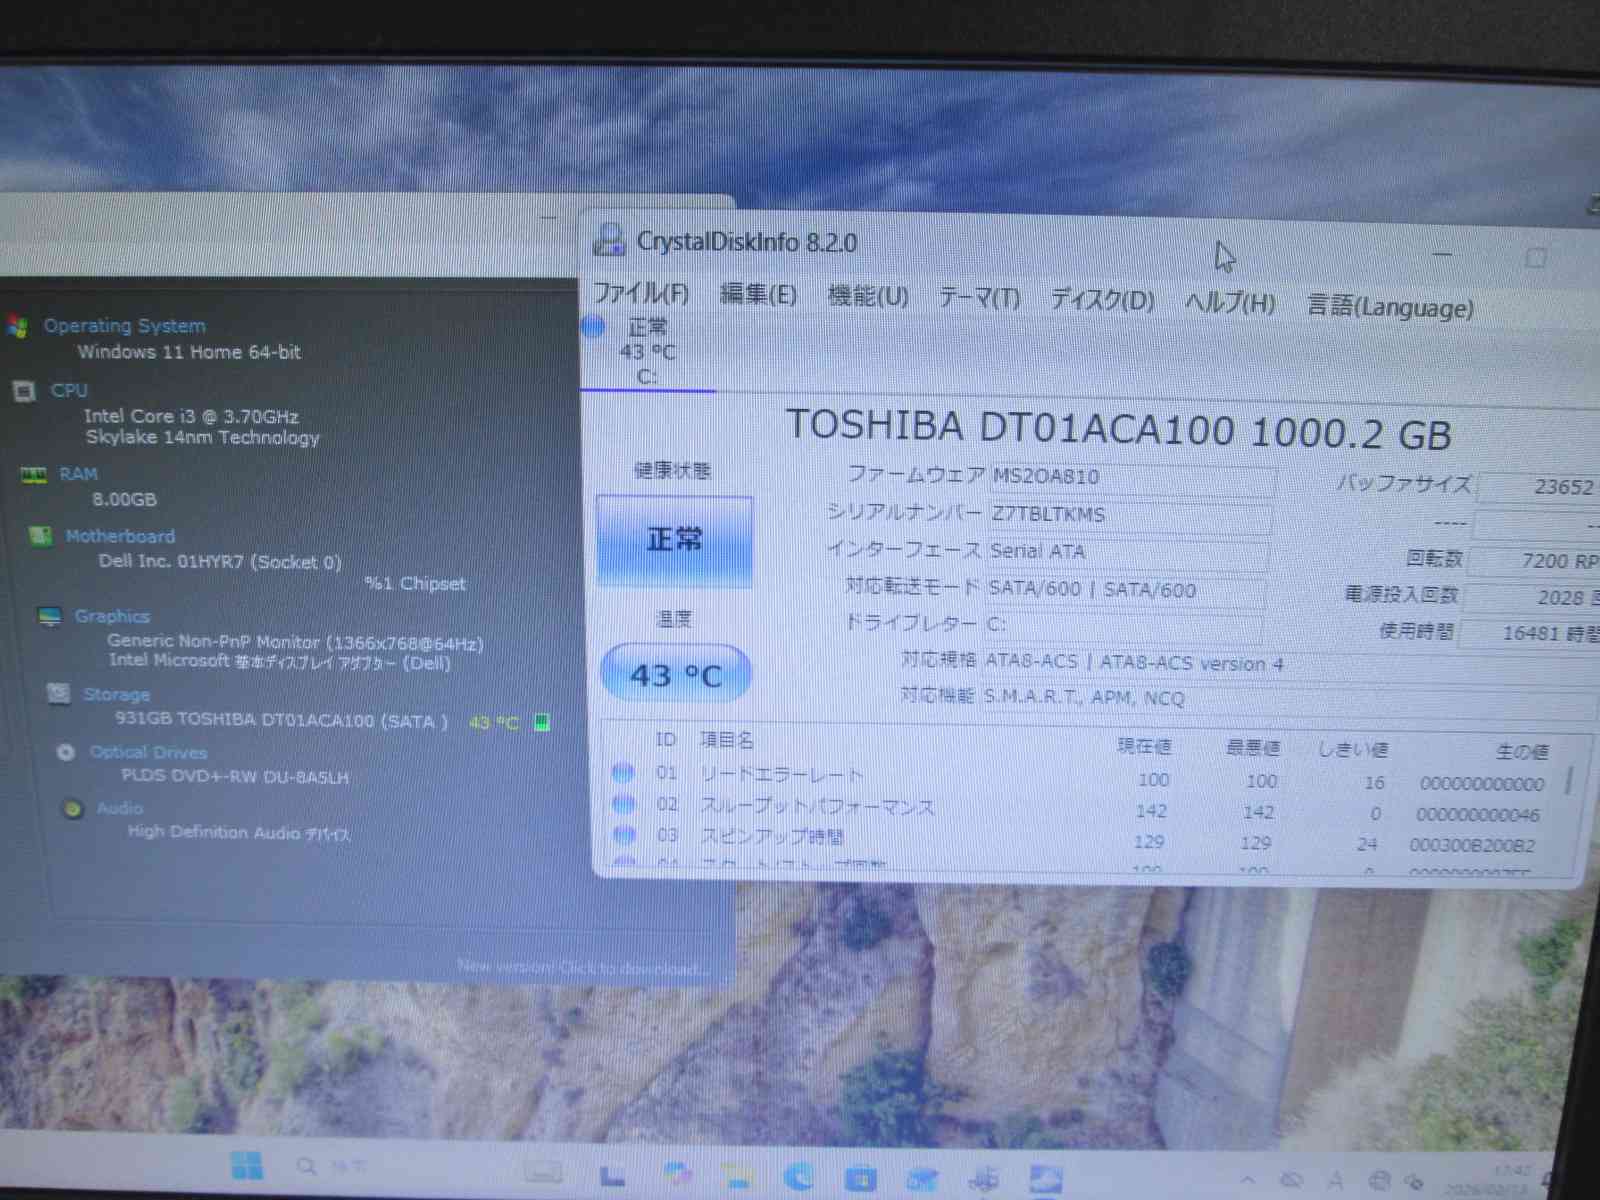Click the CPU chip icon in Speccy
1600x1200 pixels.
pyautogui.click(x=24, y=391)
